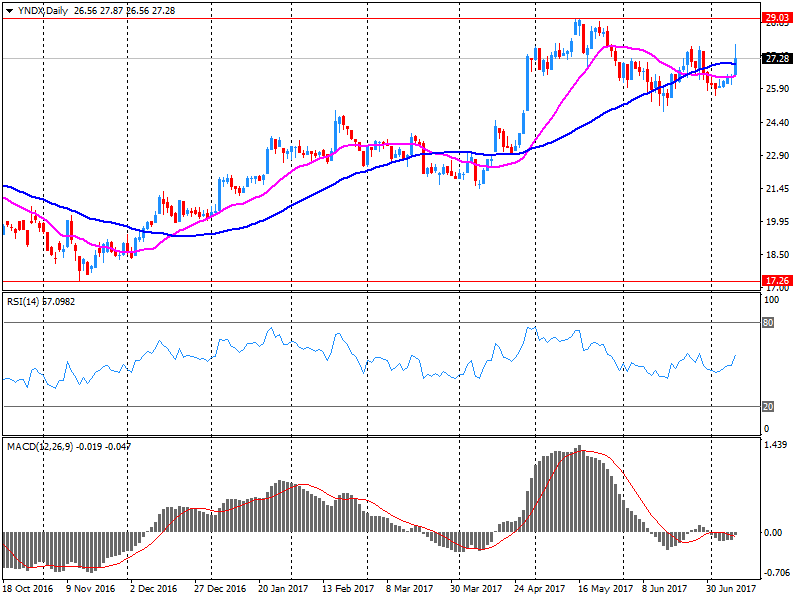Select the 19.95 price axis value

click(777, 222)
